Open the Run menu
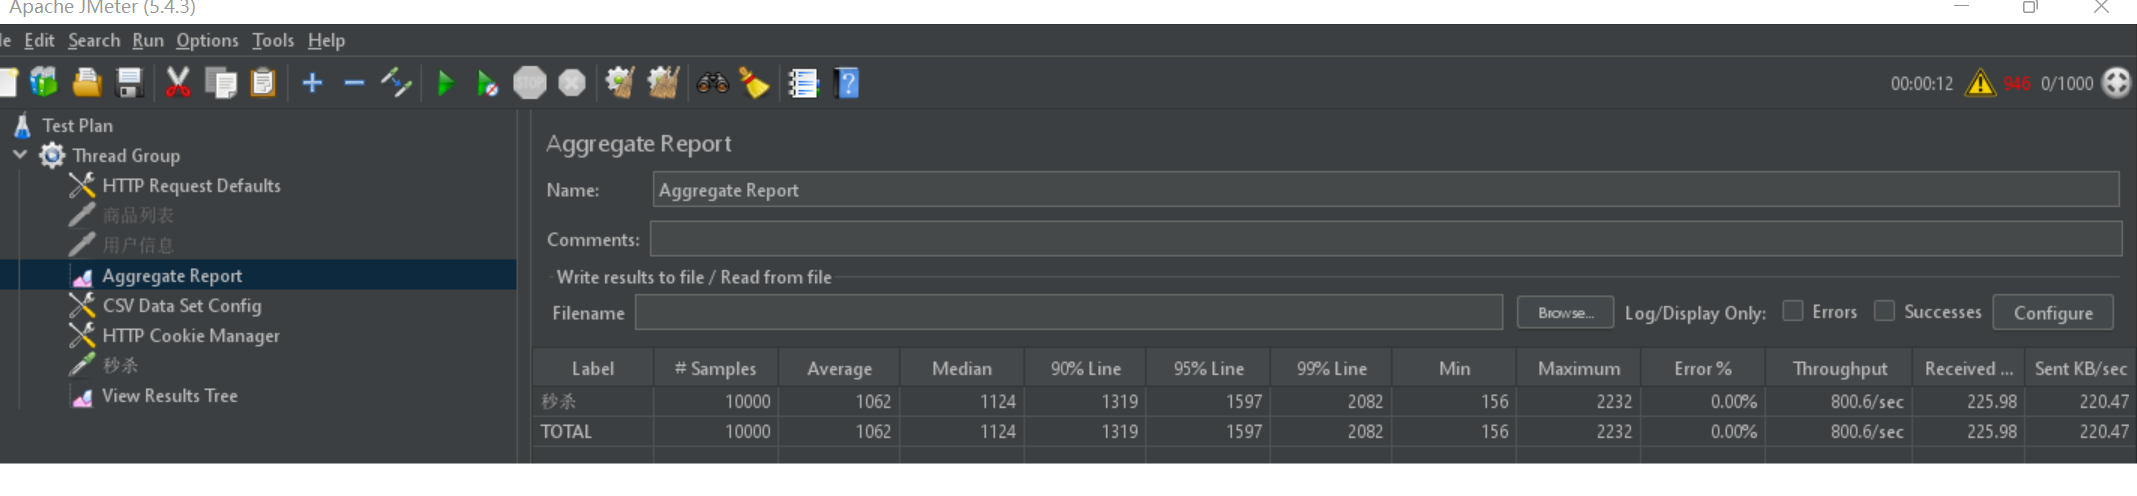The width and height of the screenshot is (2137, 496). (x=148, y=40)
